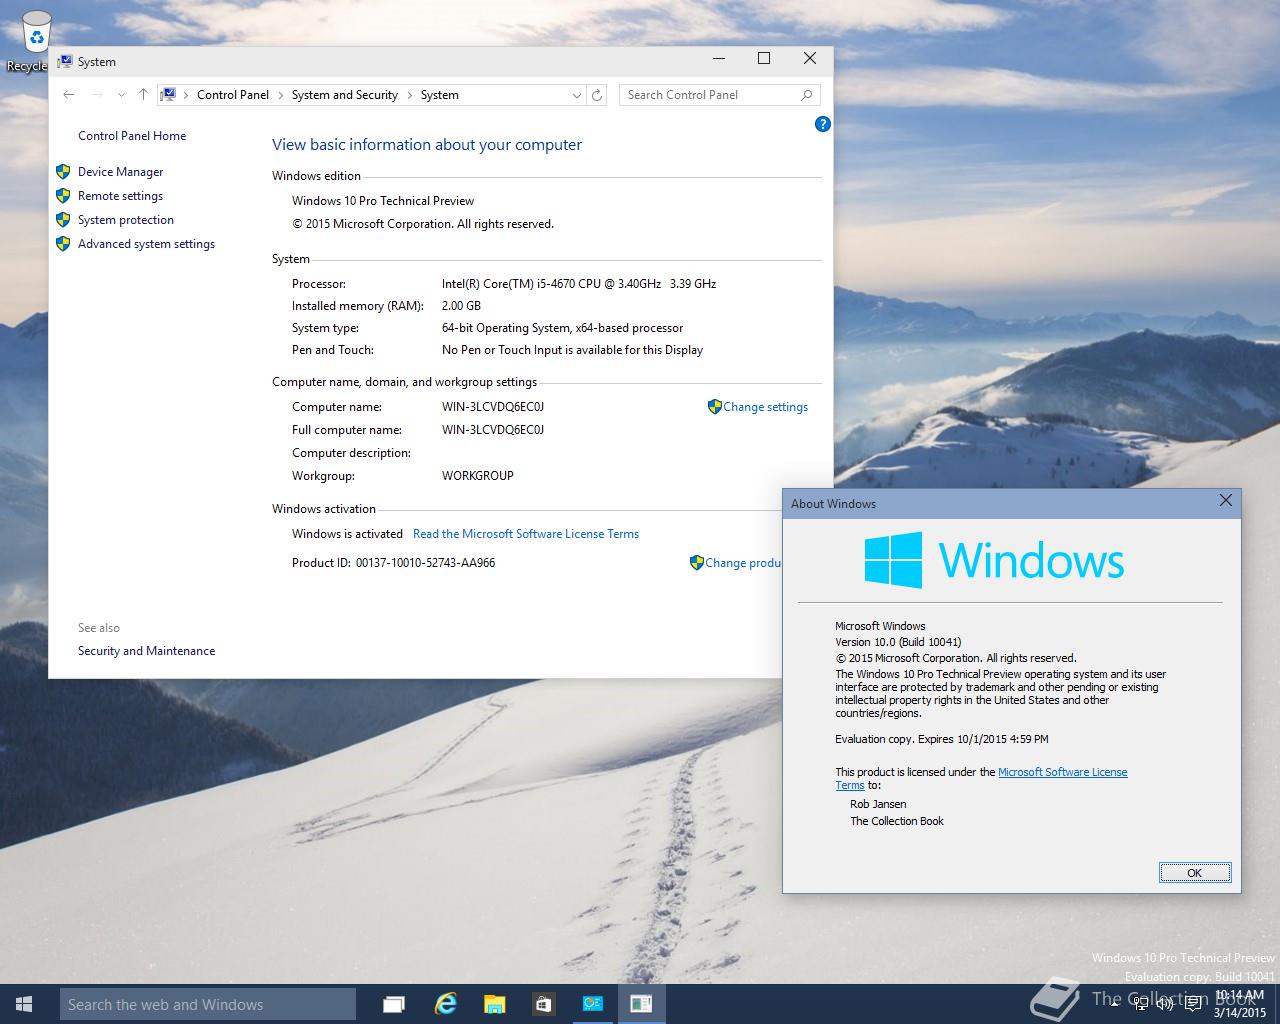Maximize the System window
1280x1024 pixels.
(x=764, y=59)
